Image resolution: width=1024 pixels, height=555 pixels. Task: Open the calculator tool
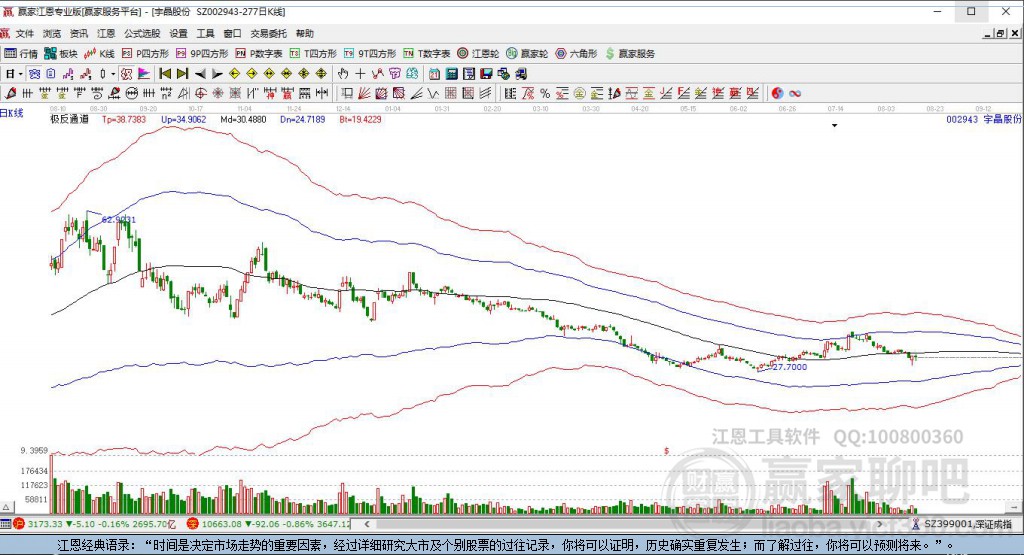coord(451,74)
